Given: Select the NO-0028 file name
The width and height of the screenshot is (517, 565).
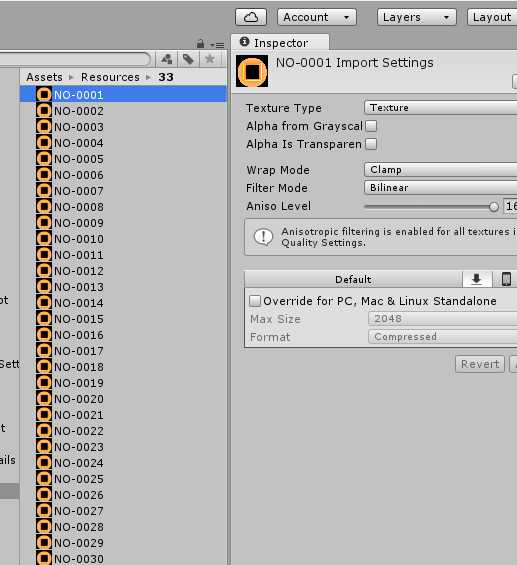Looking at the screenshot, I should tap(79, 527).
